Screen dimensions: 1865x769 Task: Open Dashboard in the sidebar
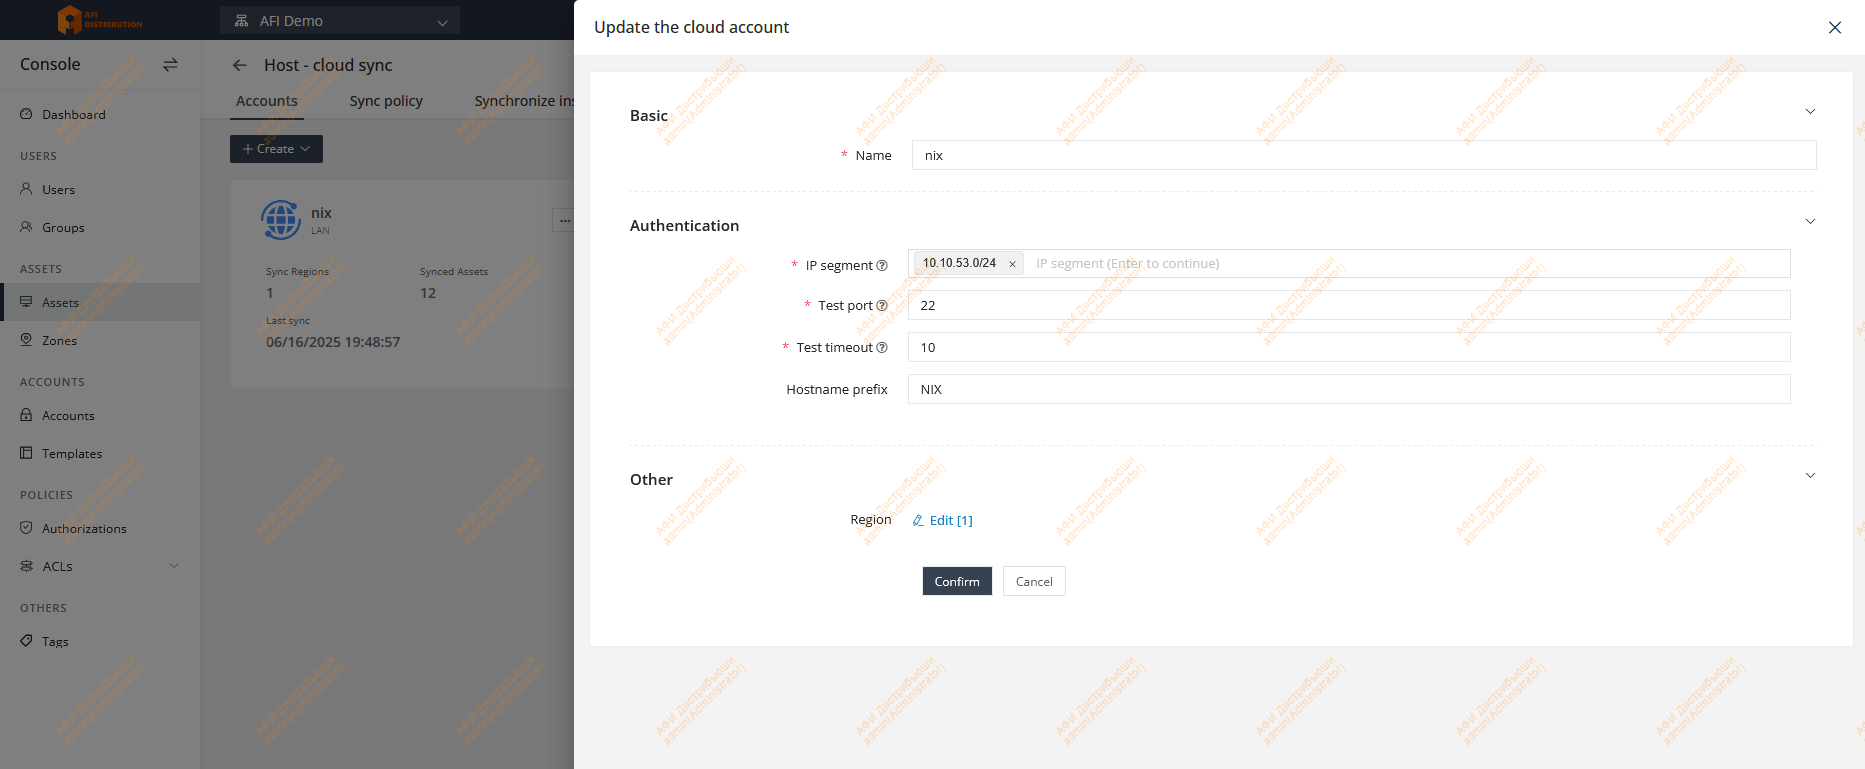coord(73,115)
